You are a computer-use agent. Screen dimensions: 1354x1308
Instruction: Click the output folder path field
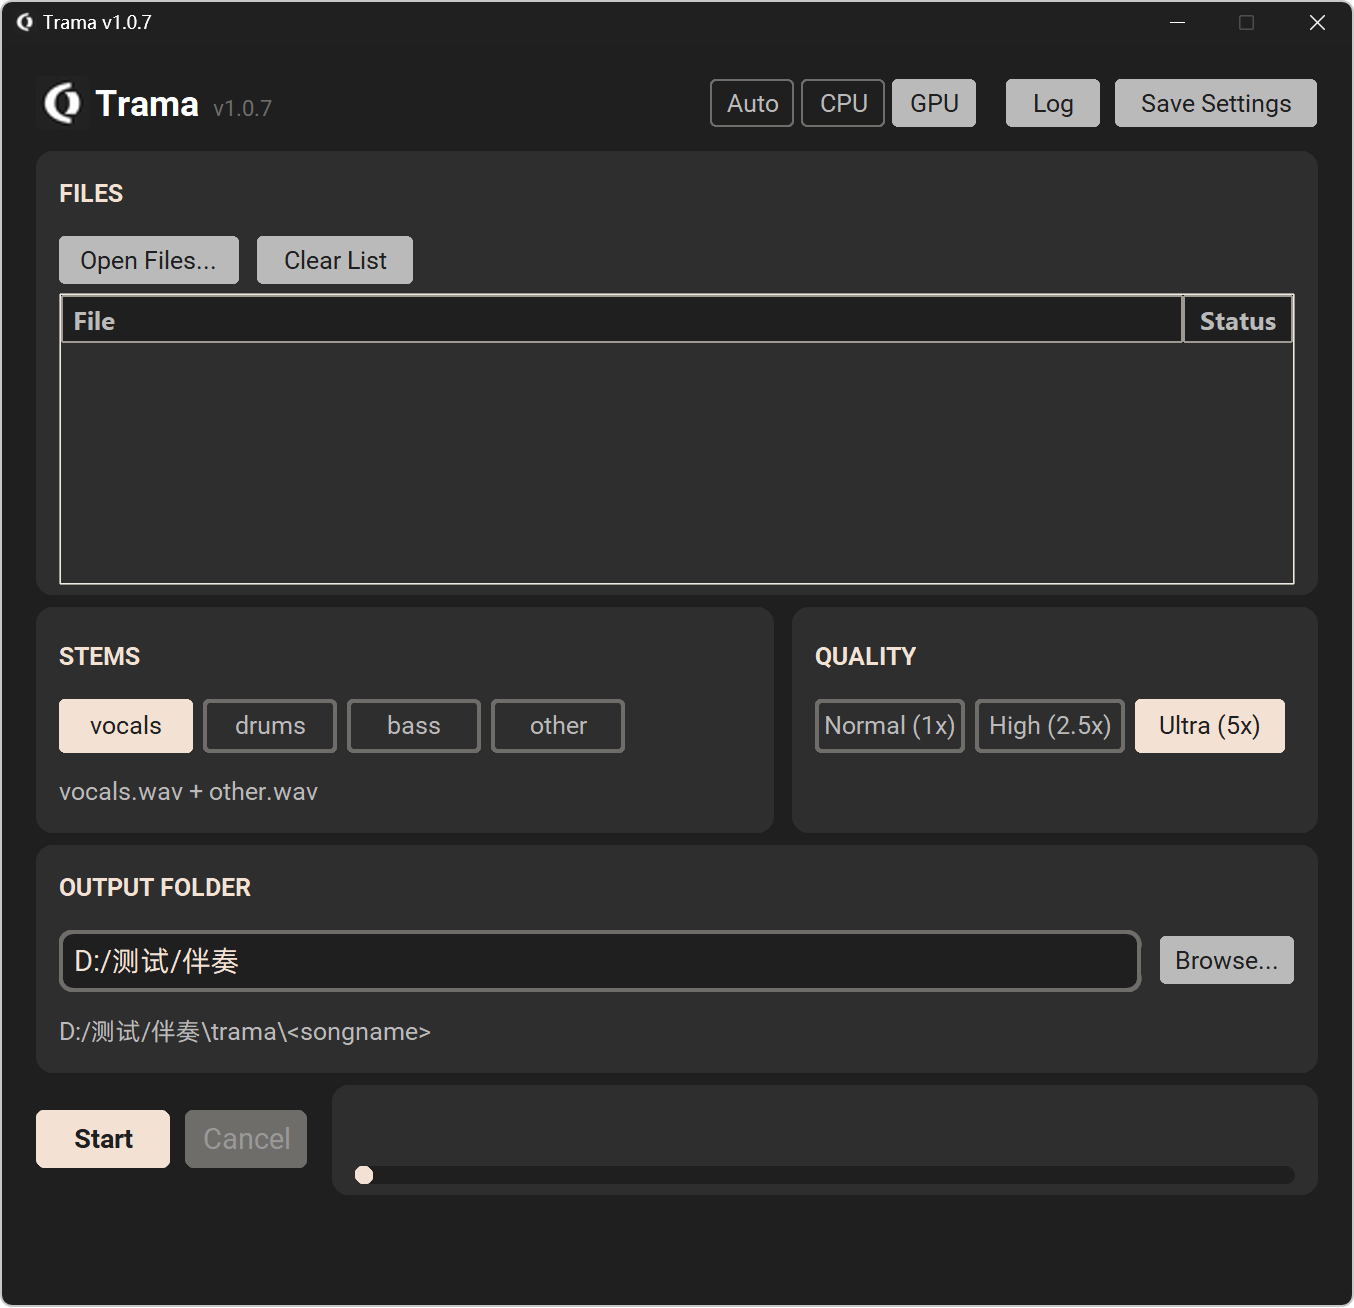coord(600,961)
